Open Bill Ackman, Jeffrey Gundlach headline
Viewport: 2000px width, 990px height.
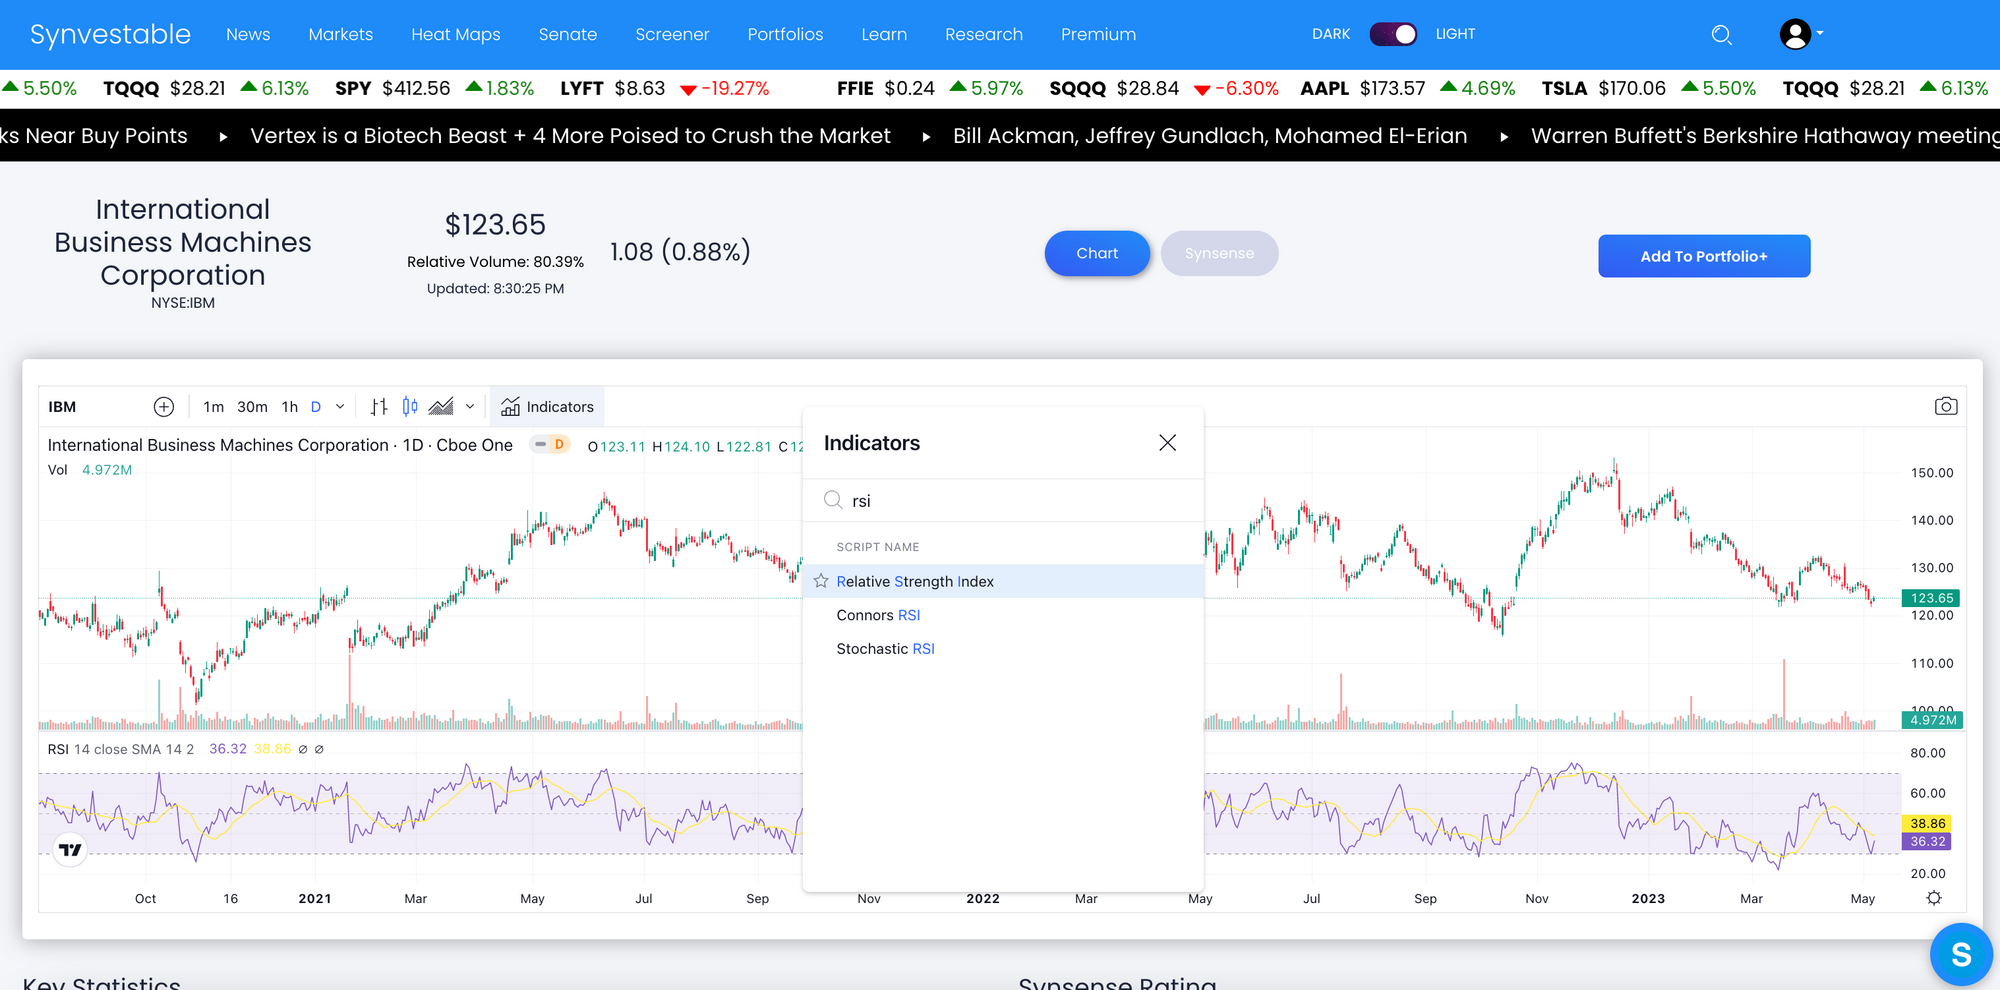coord(1210,136)
